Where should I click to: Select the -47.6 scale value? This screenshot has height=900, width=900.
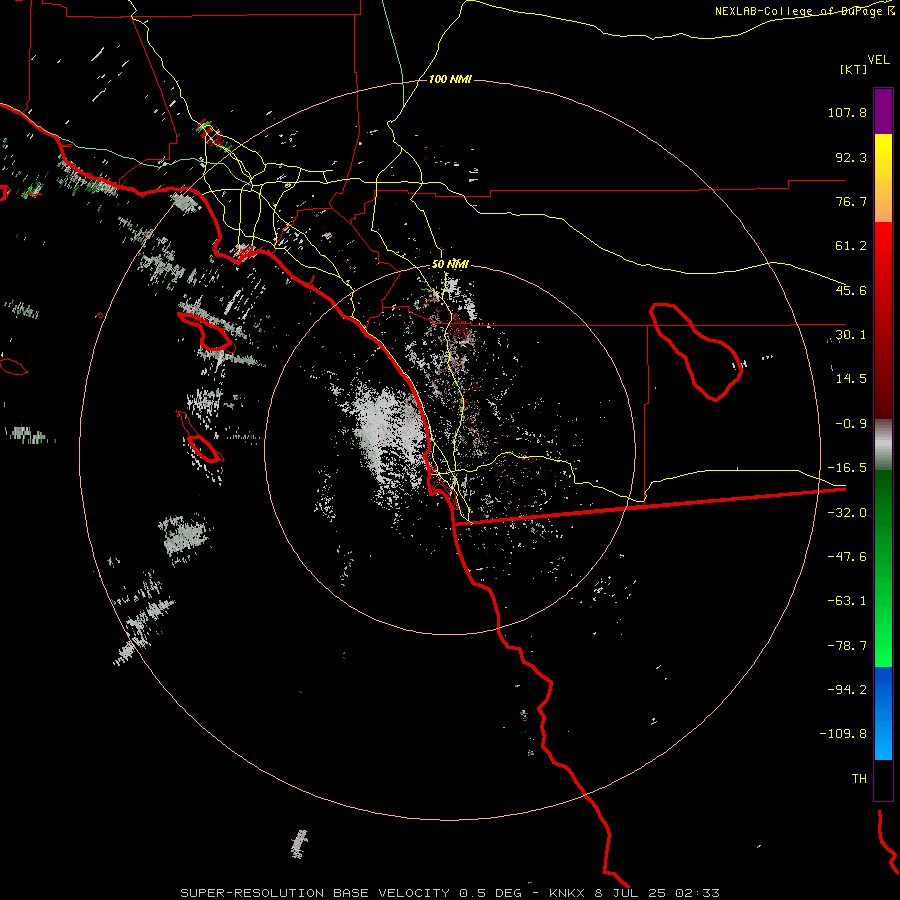point(847,557)
